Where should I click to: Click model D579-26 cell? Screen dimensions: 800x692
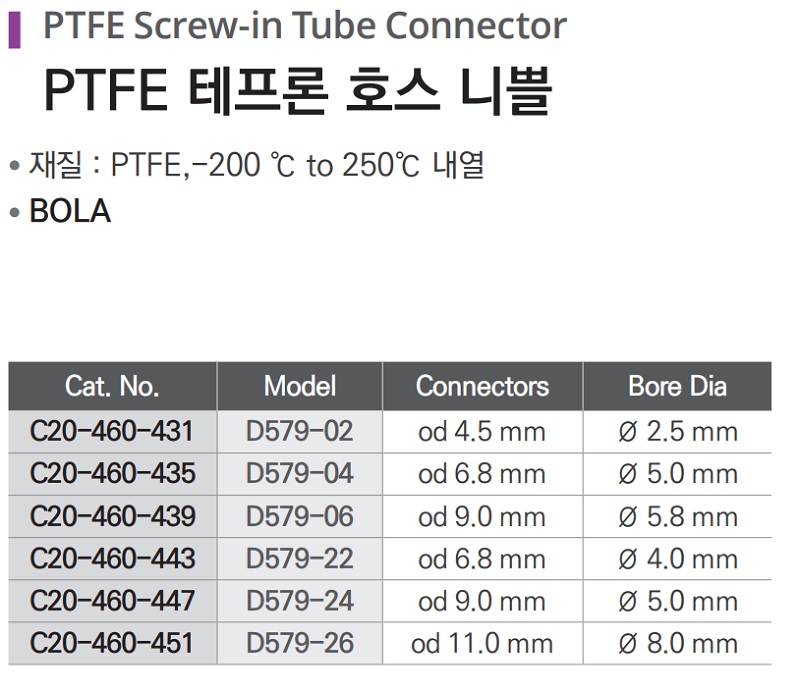[x=299, y=643]
